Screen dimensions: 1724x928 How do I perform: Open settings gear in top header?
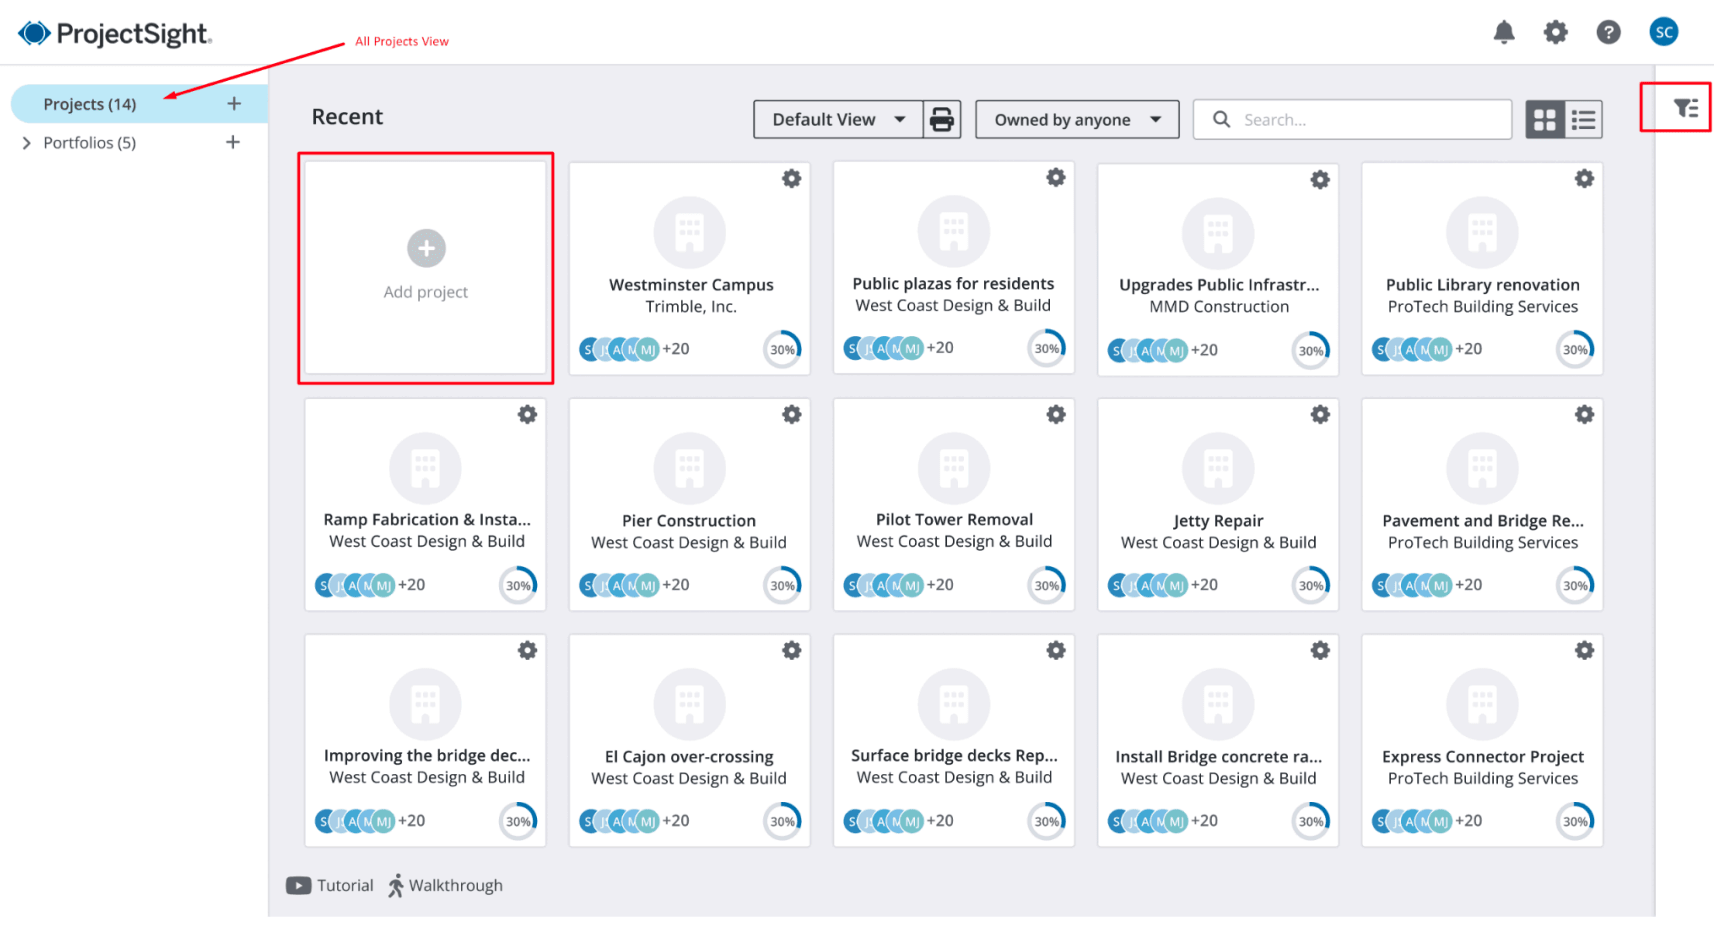pos(1555,33)
